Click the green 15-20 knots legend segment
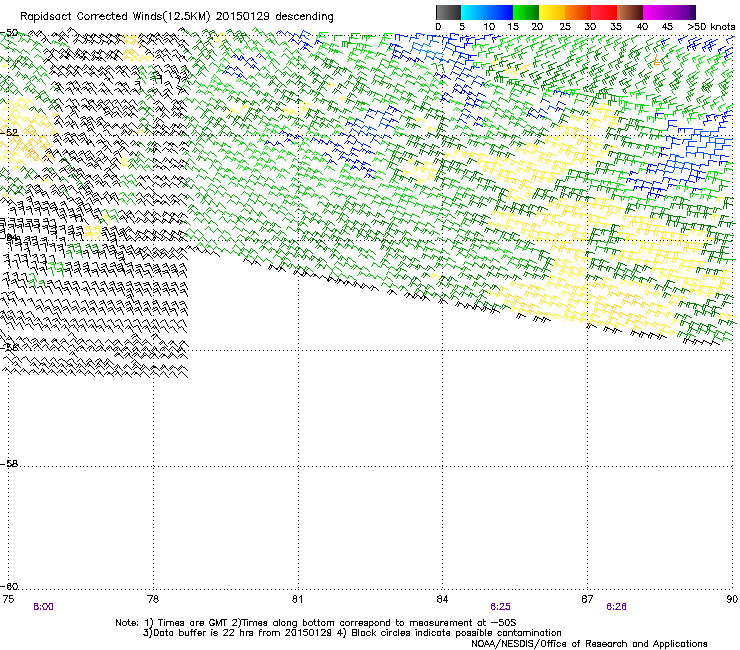This screenshot has height=650, width=740. [x=526, y=12]
